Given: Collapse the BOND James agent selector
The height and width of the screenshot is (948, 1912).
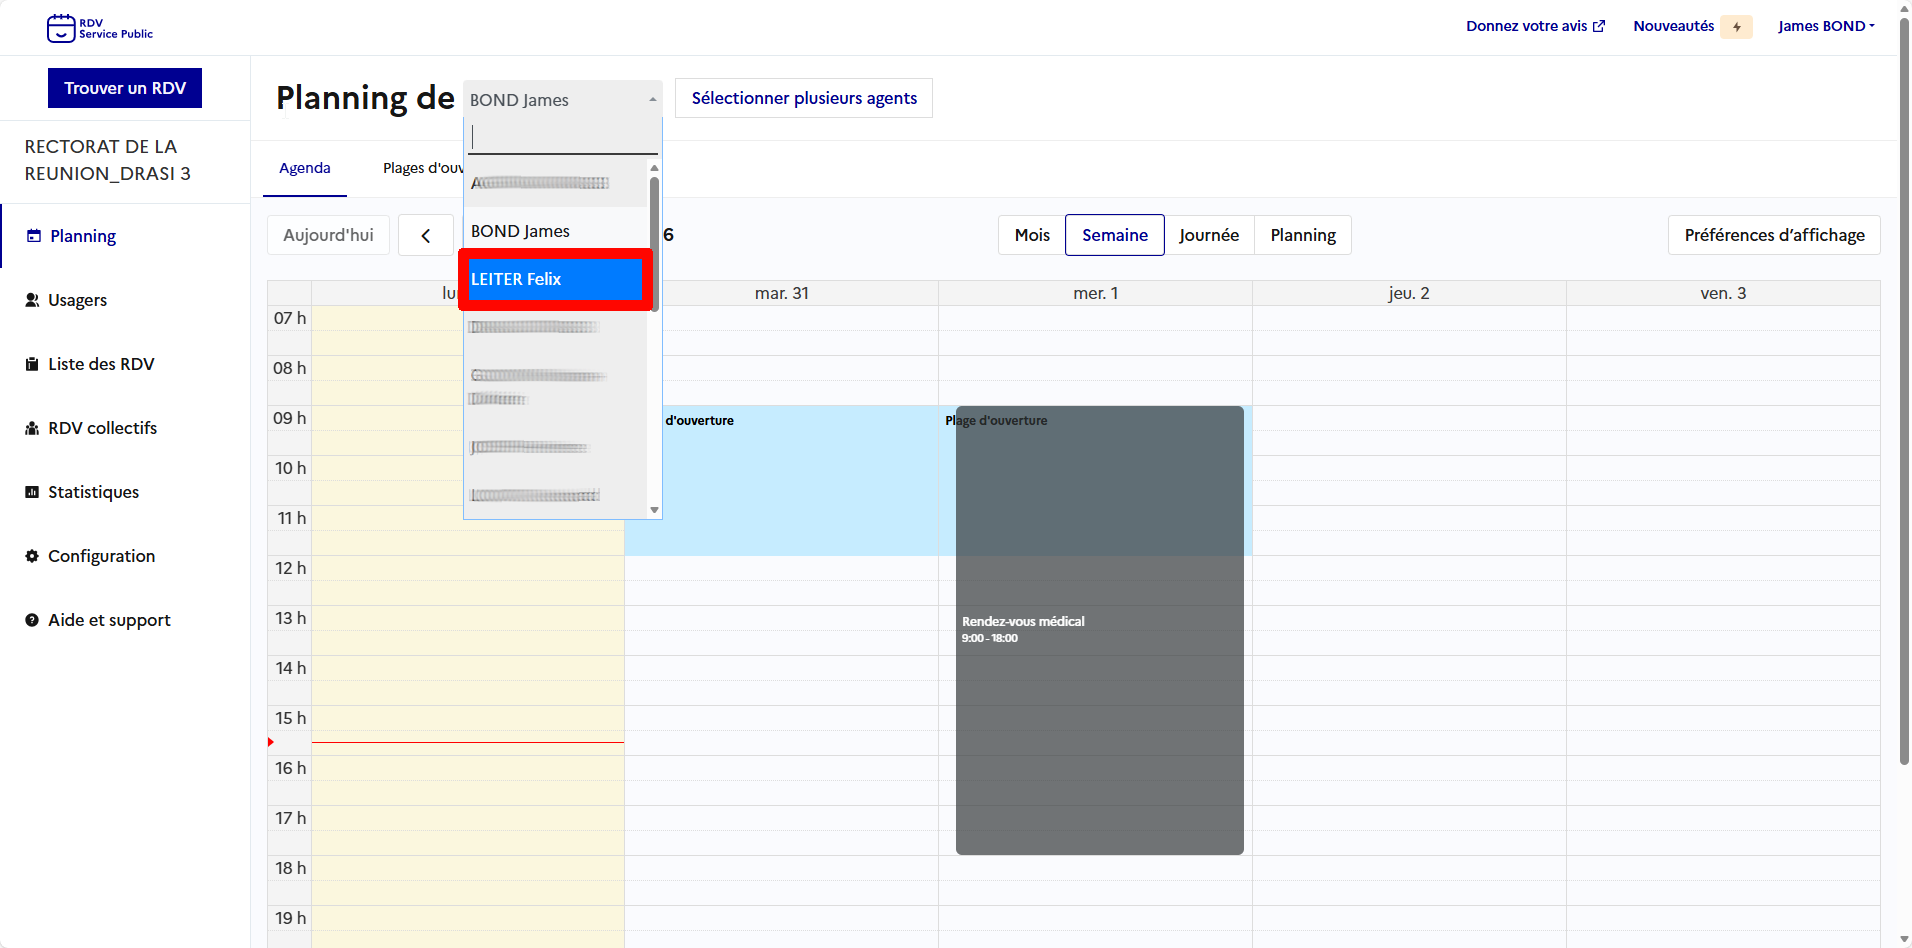Looking at the screenshot, I should tap(562, 99).
